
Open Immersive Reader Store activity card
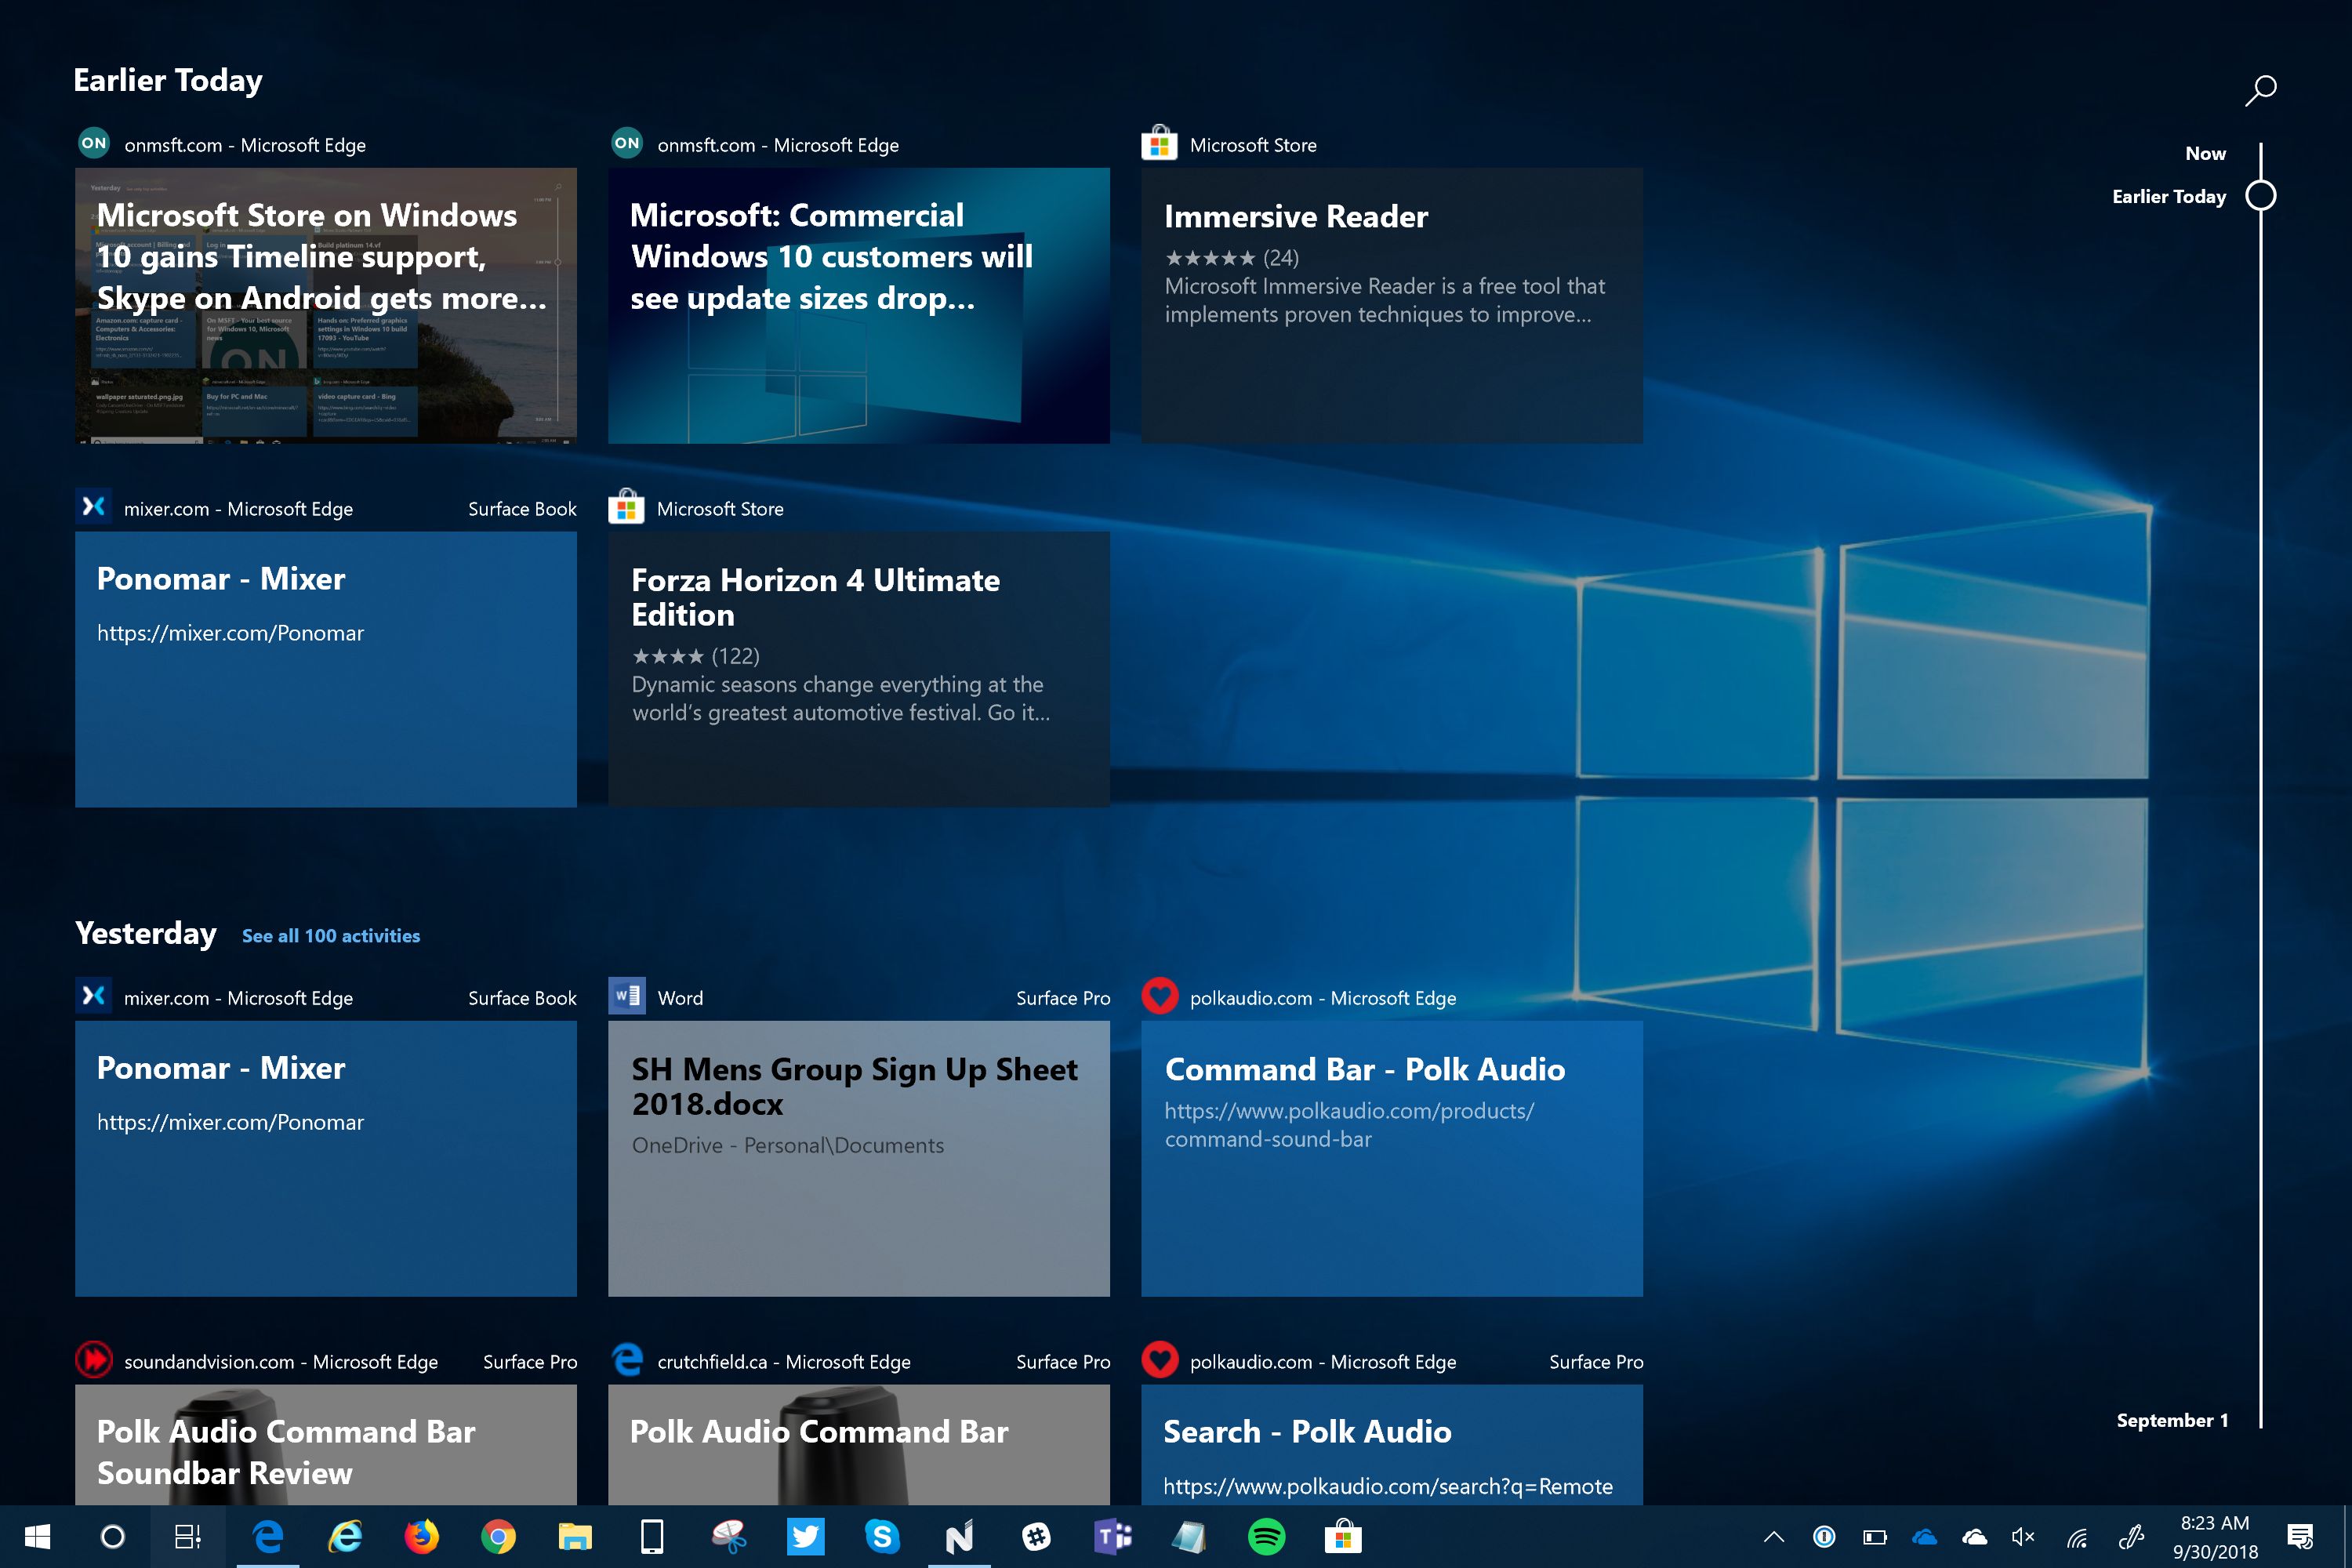[1391, 305]
